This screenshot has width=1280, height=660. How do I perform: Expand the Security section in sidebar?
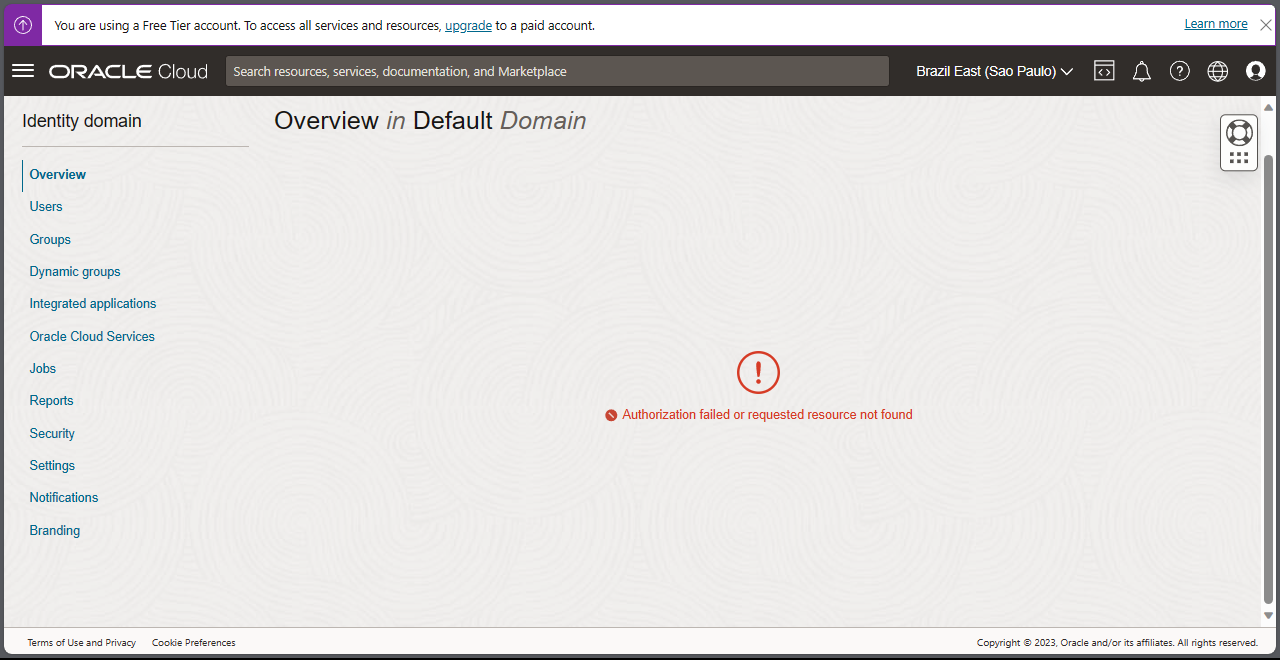click(x=52, y=433)
